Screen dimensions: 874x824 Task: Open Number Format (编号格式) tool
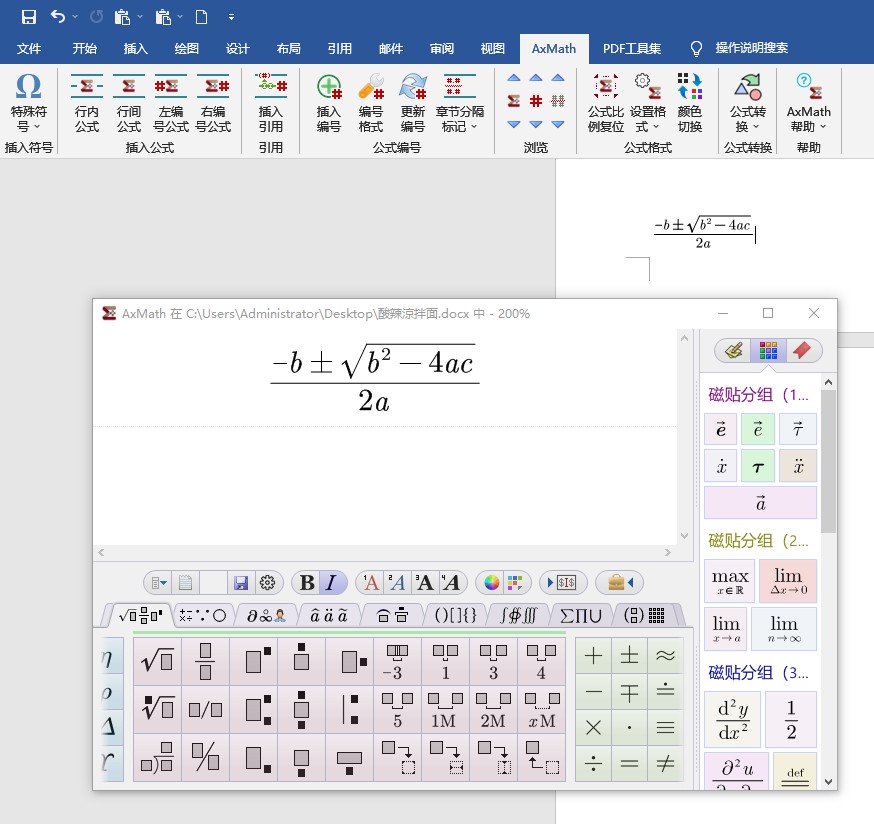point(371,104)
